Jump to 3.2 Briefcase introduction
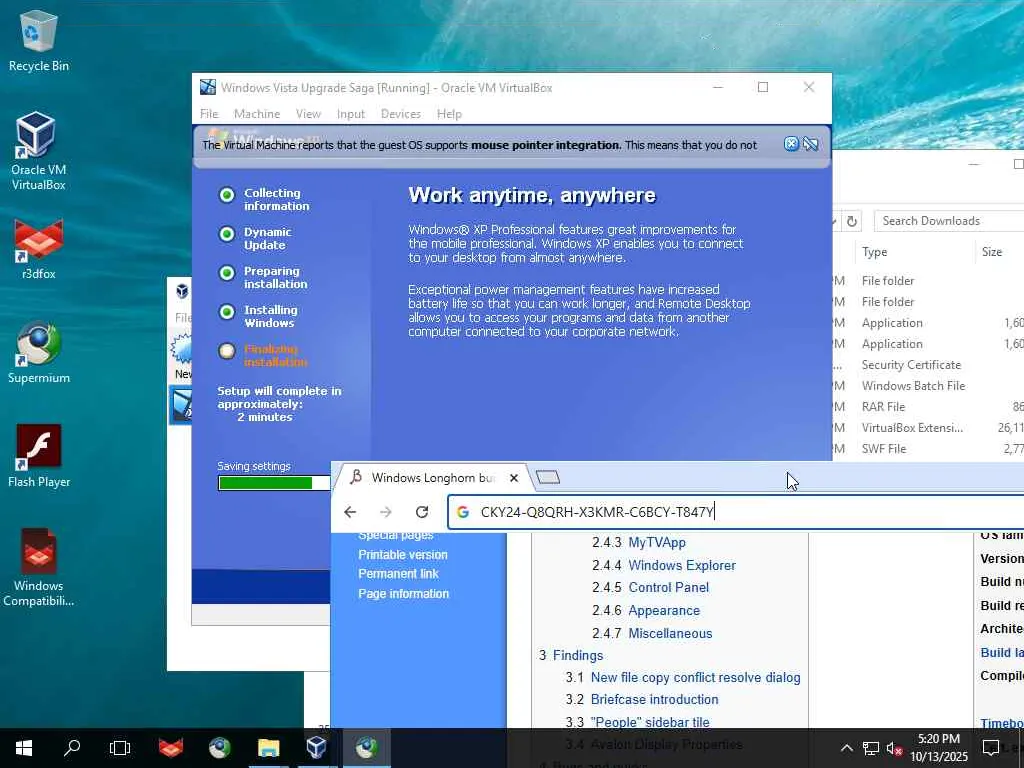This screenshot has height=768, width=1024. coord(654,699)
